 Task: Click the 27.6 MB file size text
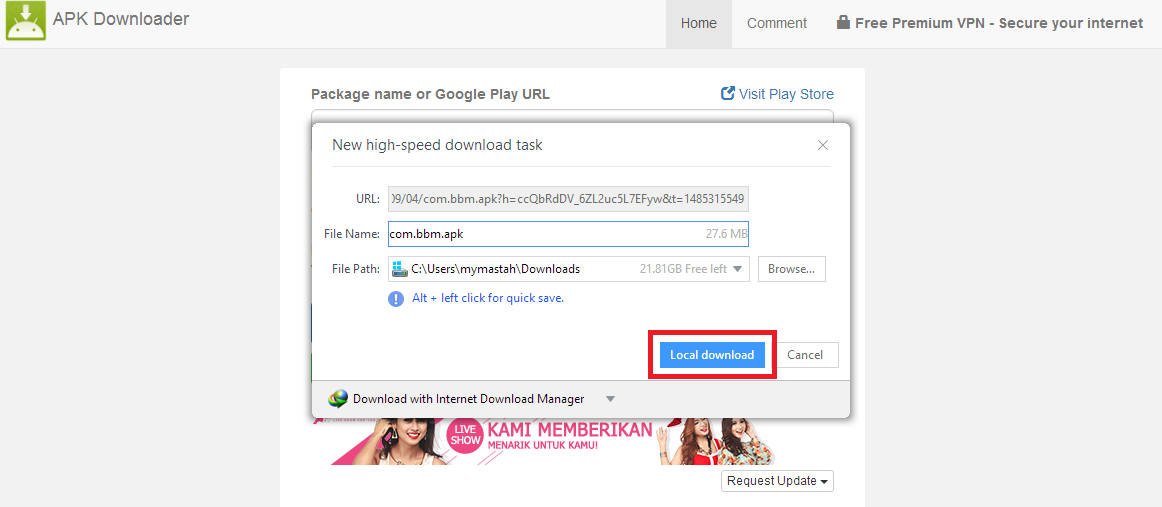pyautogui.click(x=726, y=234)
